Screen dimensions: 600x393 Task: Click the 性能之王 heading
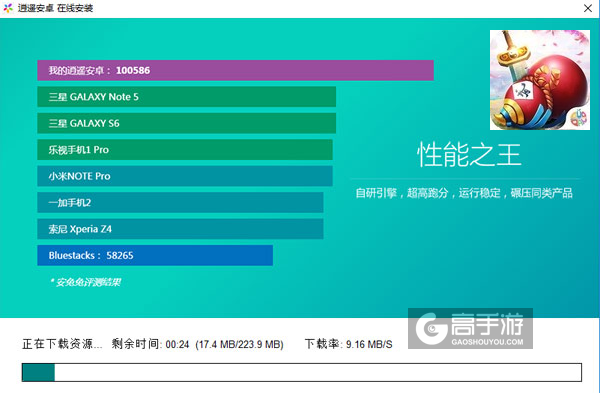[469, 155]
